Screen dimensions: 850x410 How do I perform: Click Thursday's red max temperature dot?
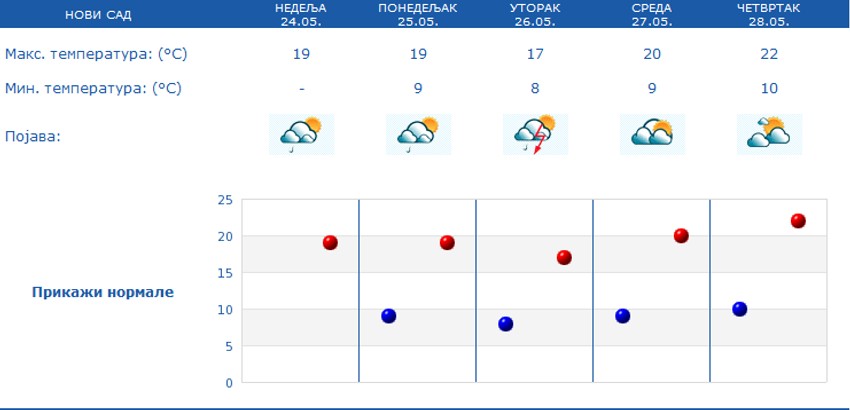[798, 221]
